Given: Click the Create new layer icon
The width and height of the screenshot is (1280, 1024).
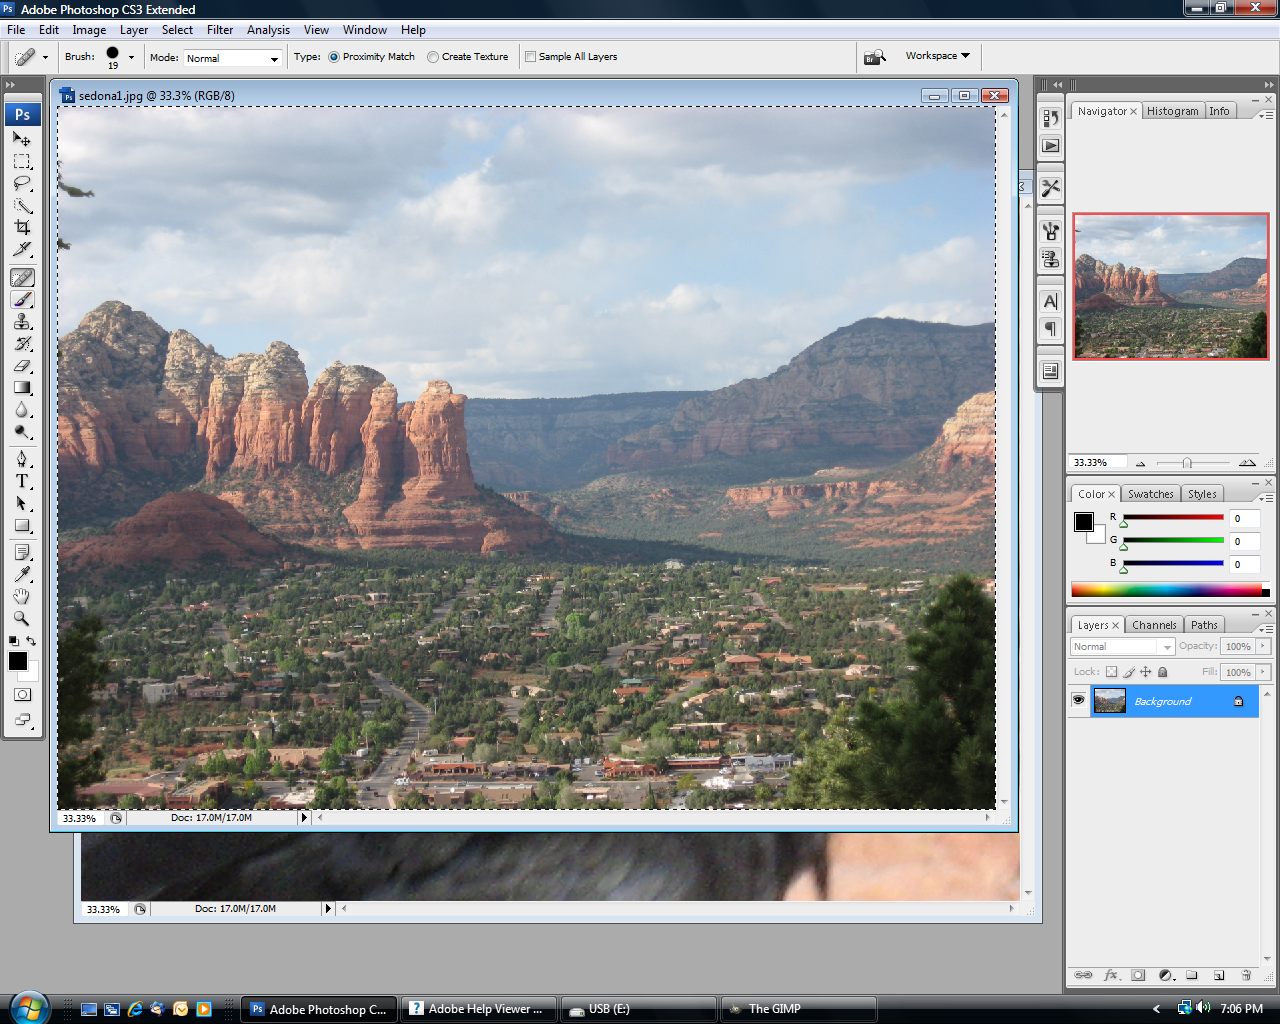Looking at the screenshot, I should click(x=1219, y=975).
